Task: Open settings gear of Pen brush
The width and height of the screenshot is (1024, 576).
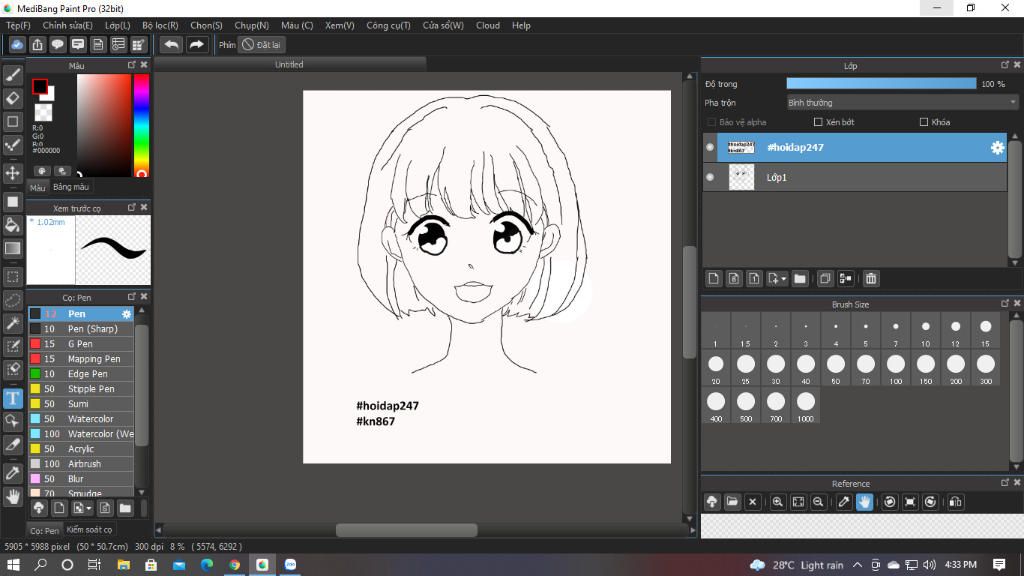Action: click(x=126, y=314)
